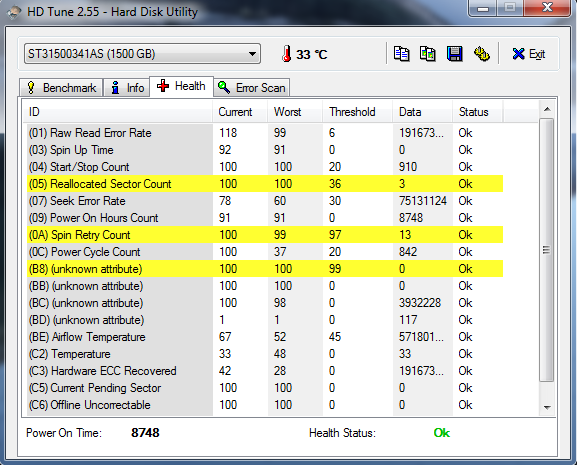Image resolution: width=577 pixels, height=465 pixels.
Task: Open options via the wrench icon
Action: coord(481,54)
